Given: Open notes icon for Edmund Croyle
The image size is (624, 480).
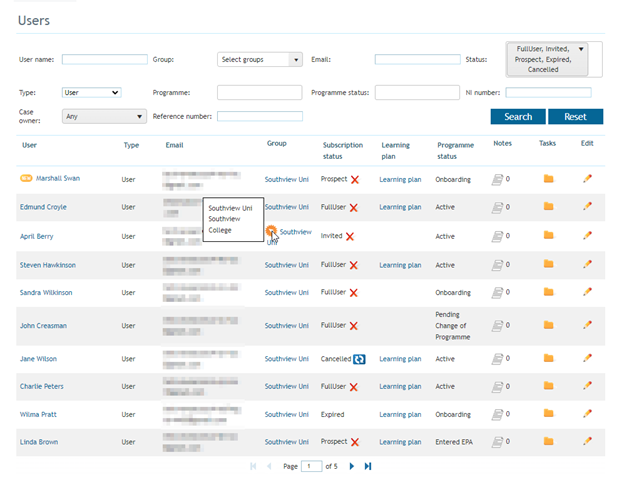Looking at the screenshot, I should pyautogui.click(x=497, y=207).
